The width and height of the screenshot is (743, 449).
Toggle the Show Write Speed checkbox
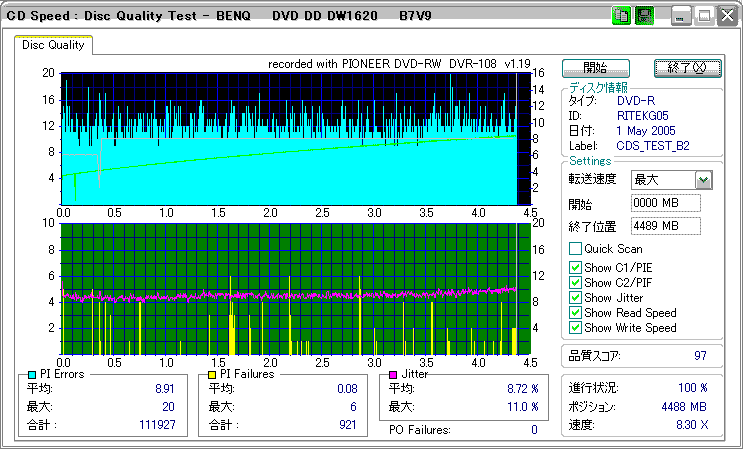575,328
